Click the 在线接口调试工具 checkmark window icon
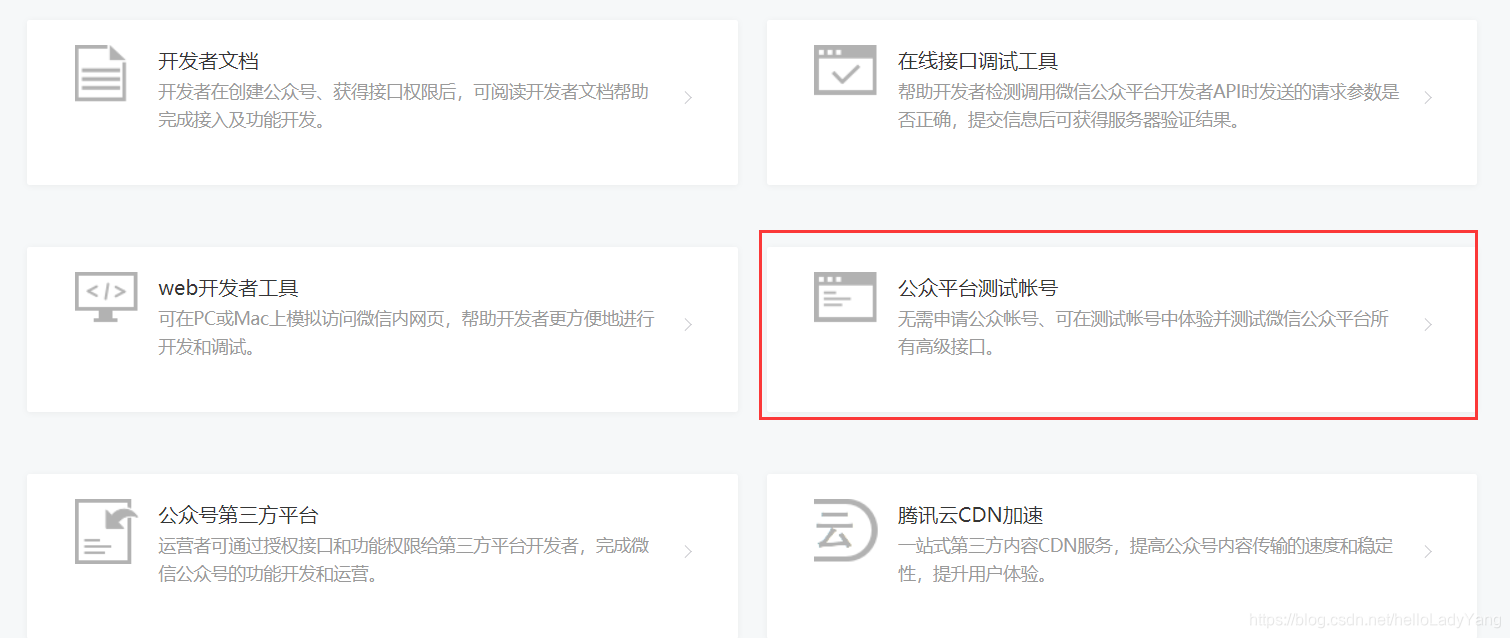1510x638 pixels. click(x=845, y=70)
